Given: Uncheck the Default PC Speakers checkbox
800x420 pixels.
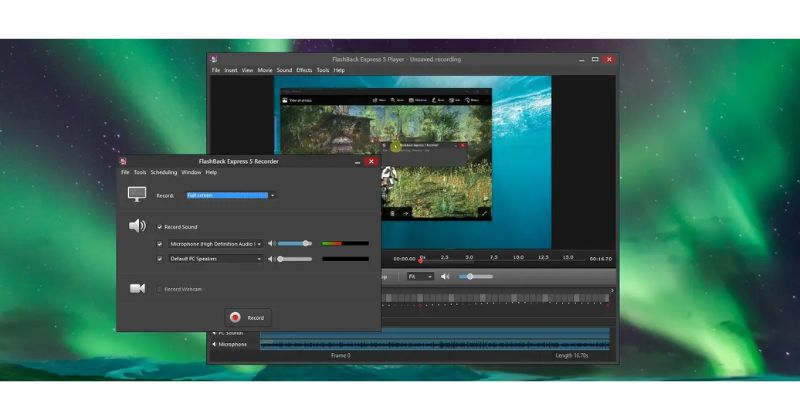Looking at the screenshot, I should pyautogui.click(x=160, y=259).
